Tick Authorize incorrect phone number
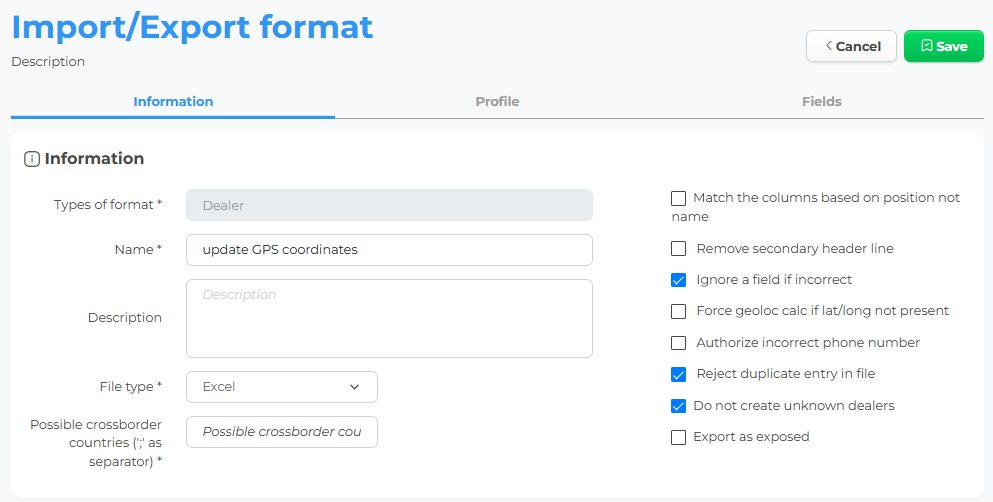 678,342
